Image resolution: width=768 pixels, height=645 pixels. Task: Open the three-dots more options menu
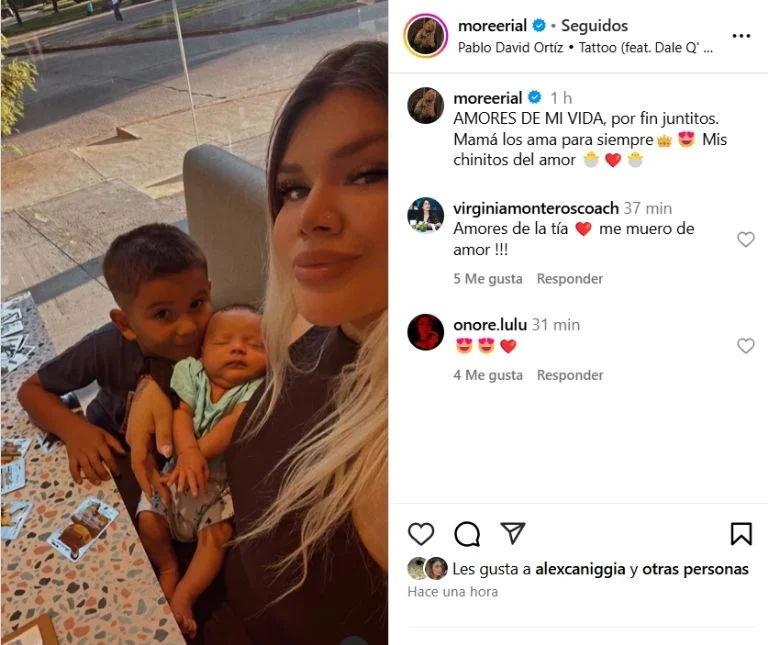741,36
